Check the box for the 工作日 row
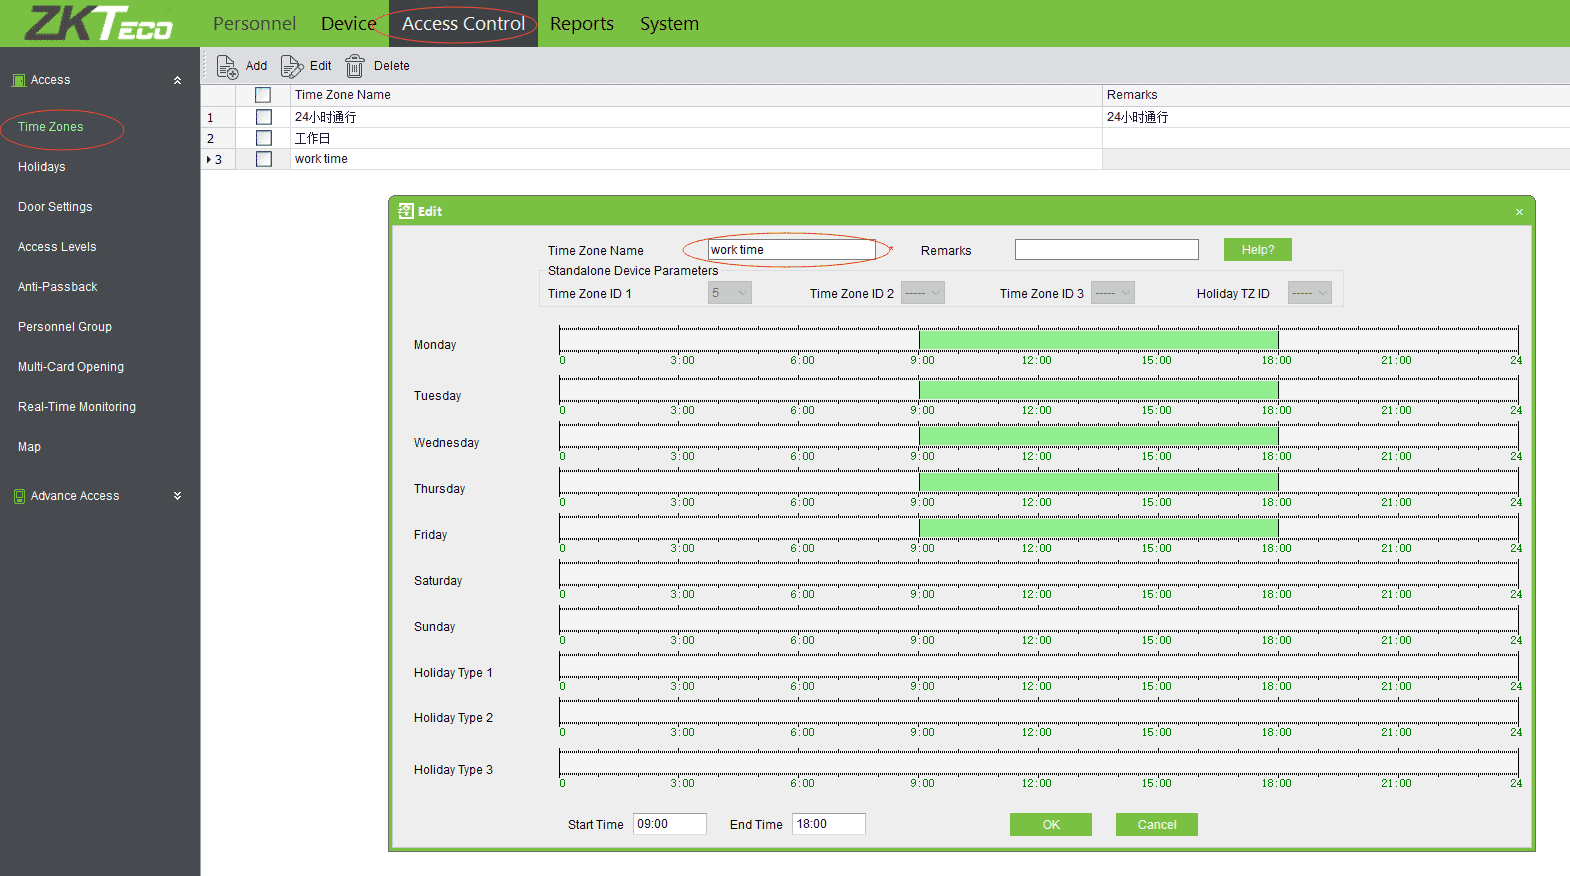Image resolution: width=1570 pixels, height=876 pixels. pyautogui.click(x=264, y=138)
